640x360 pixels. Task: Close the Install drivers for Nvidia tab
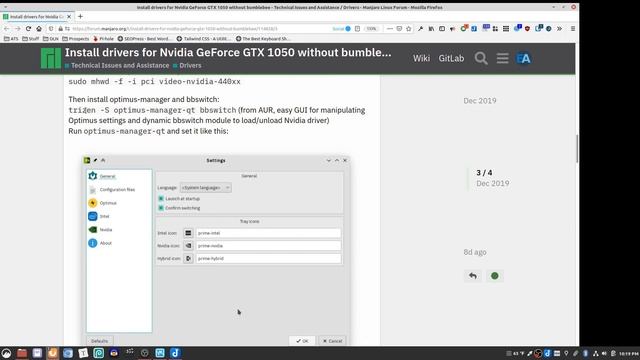tap(69, 16)
